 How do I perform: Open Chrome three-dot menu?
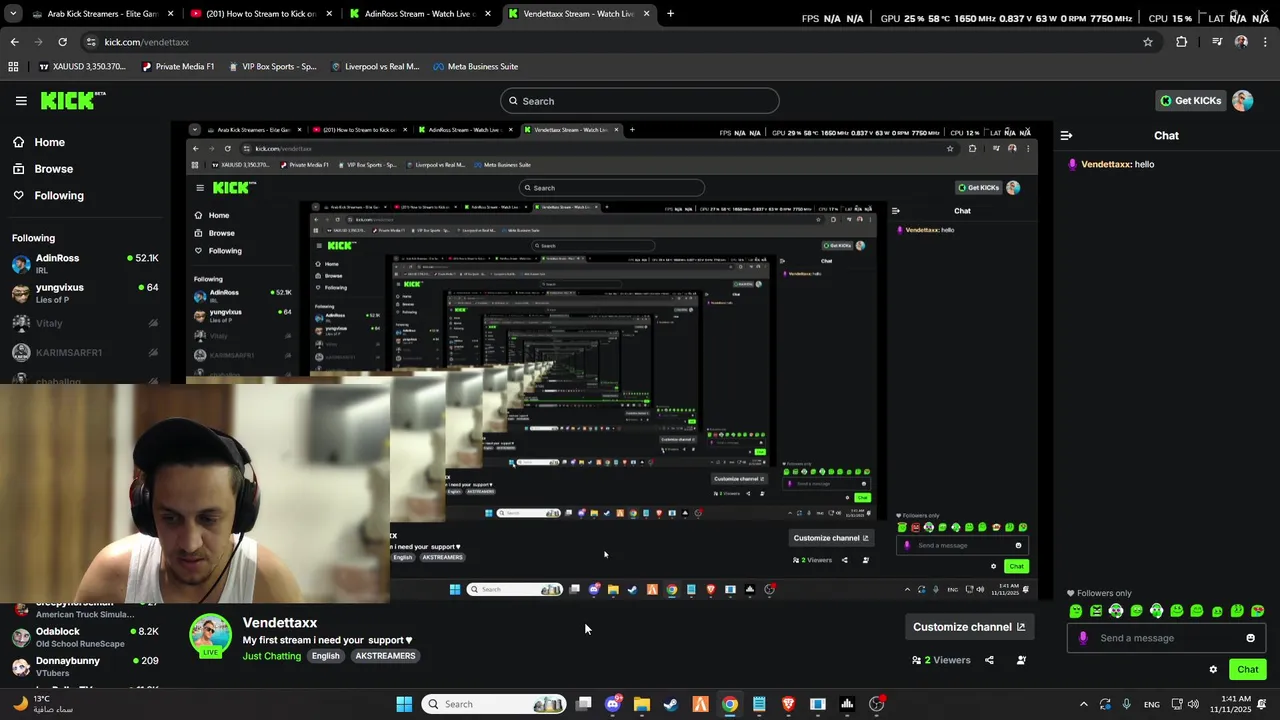(x=1266, y=42)
